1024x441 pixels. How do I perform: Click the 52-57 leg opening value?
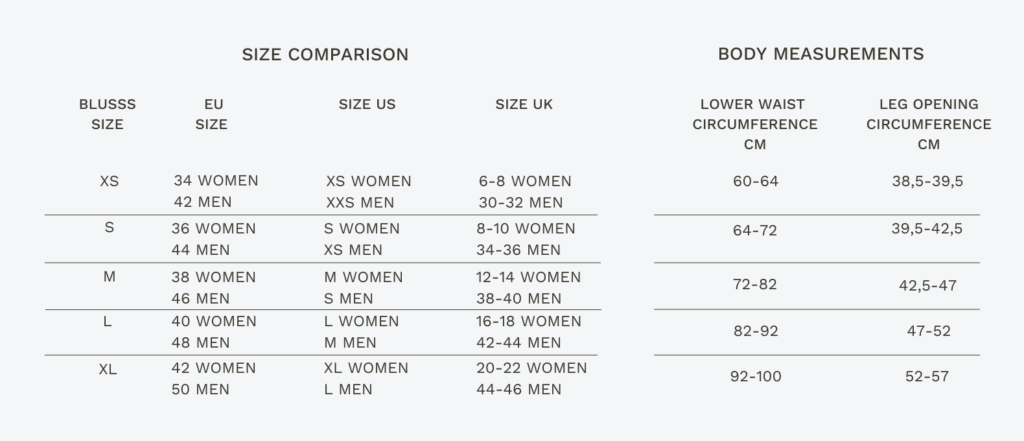pyautogui.click(x=925, y=377)
